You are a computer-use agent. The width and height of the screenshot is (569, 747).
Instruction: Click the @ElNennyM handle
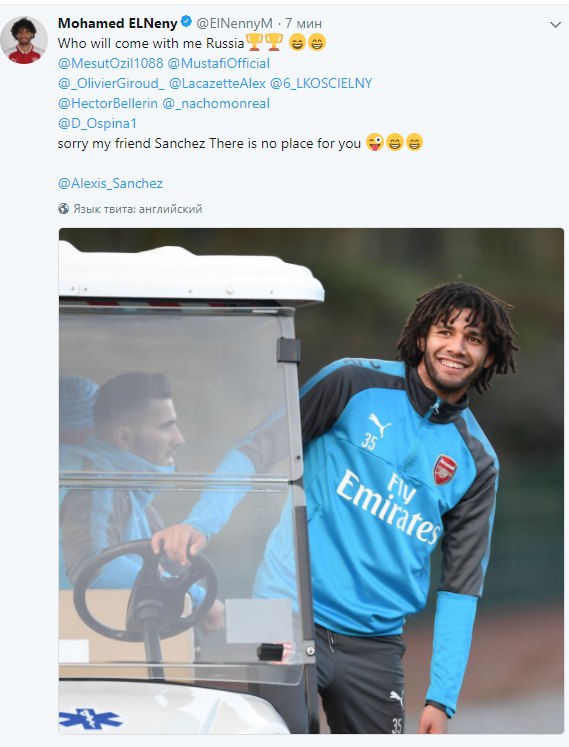coord(235,23)
